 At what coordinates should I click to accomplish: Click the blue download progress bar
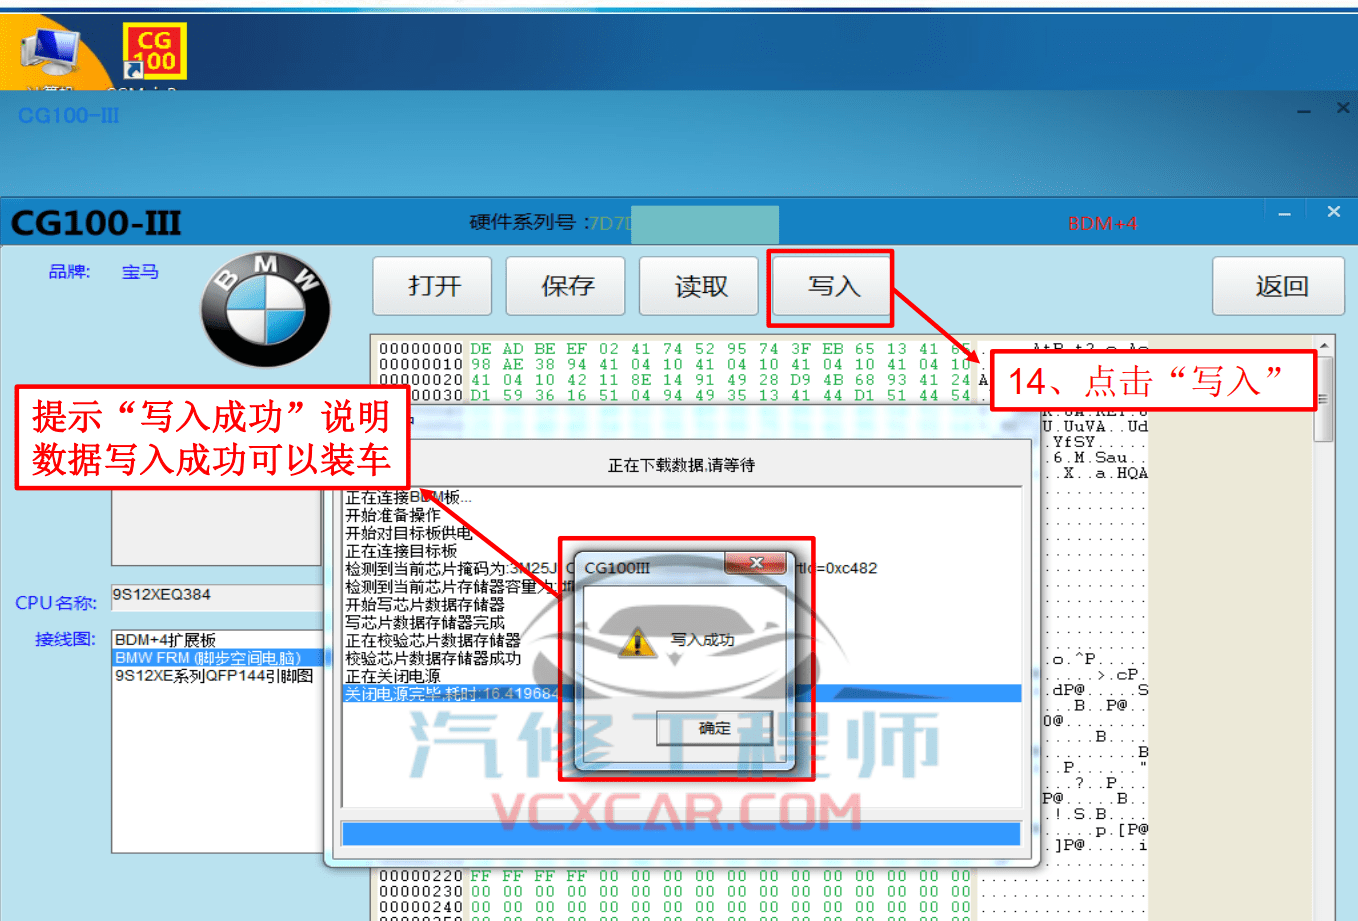tap(680, 833)
